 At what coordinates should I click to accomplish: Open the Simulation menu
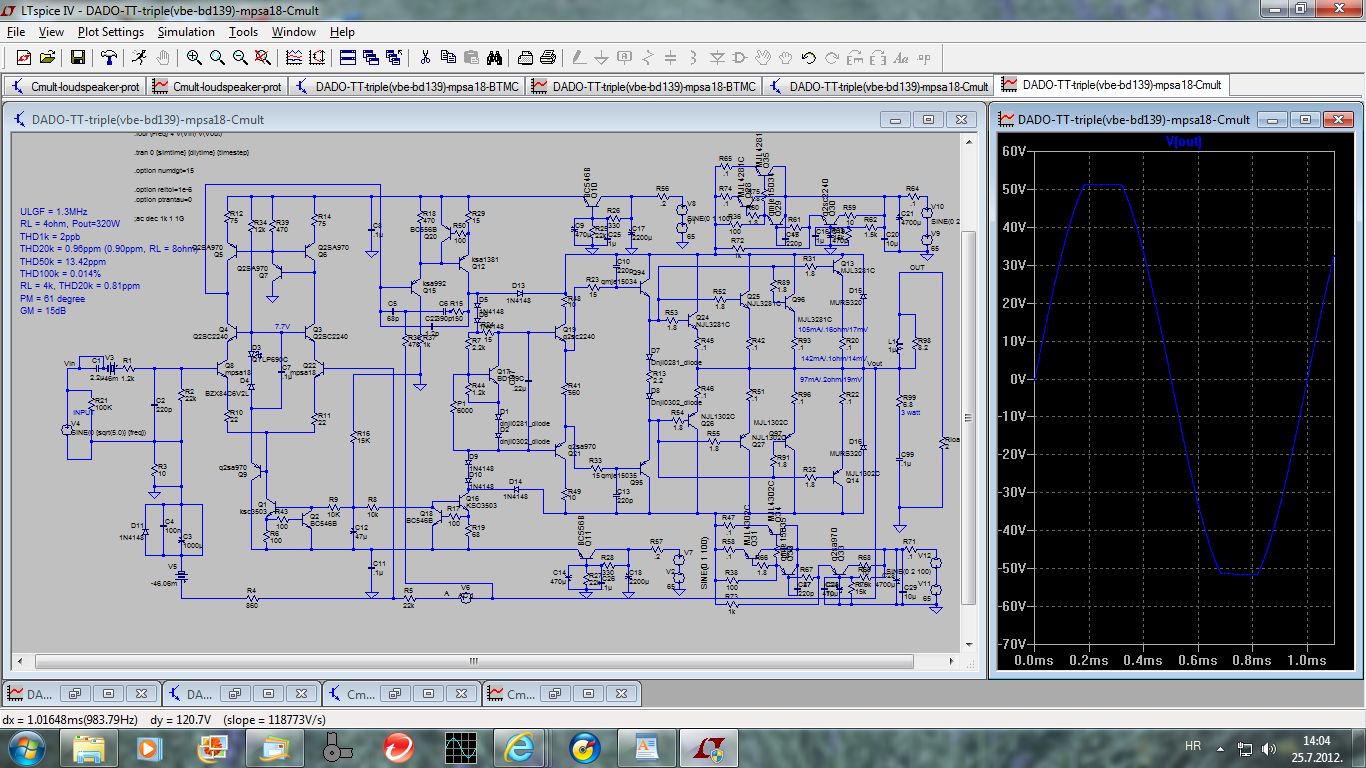pyautogui.click(x=186, y=32)
